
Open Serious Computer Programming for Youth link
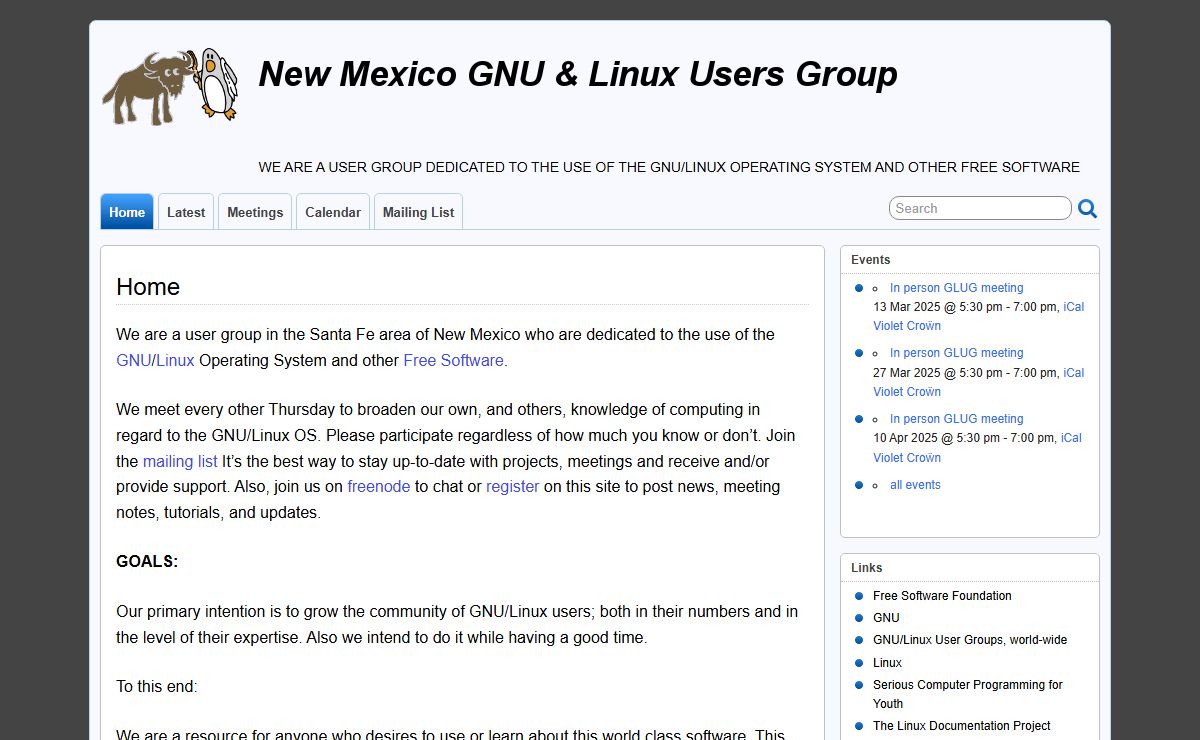968,694
